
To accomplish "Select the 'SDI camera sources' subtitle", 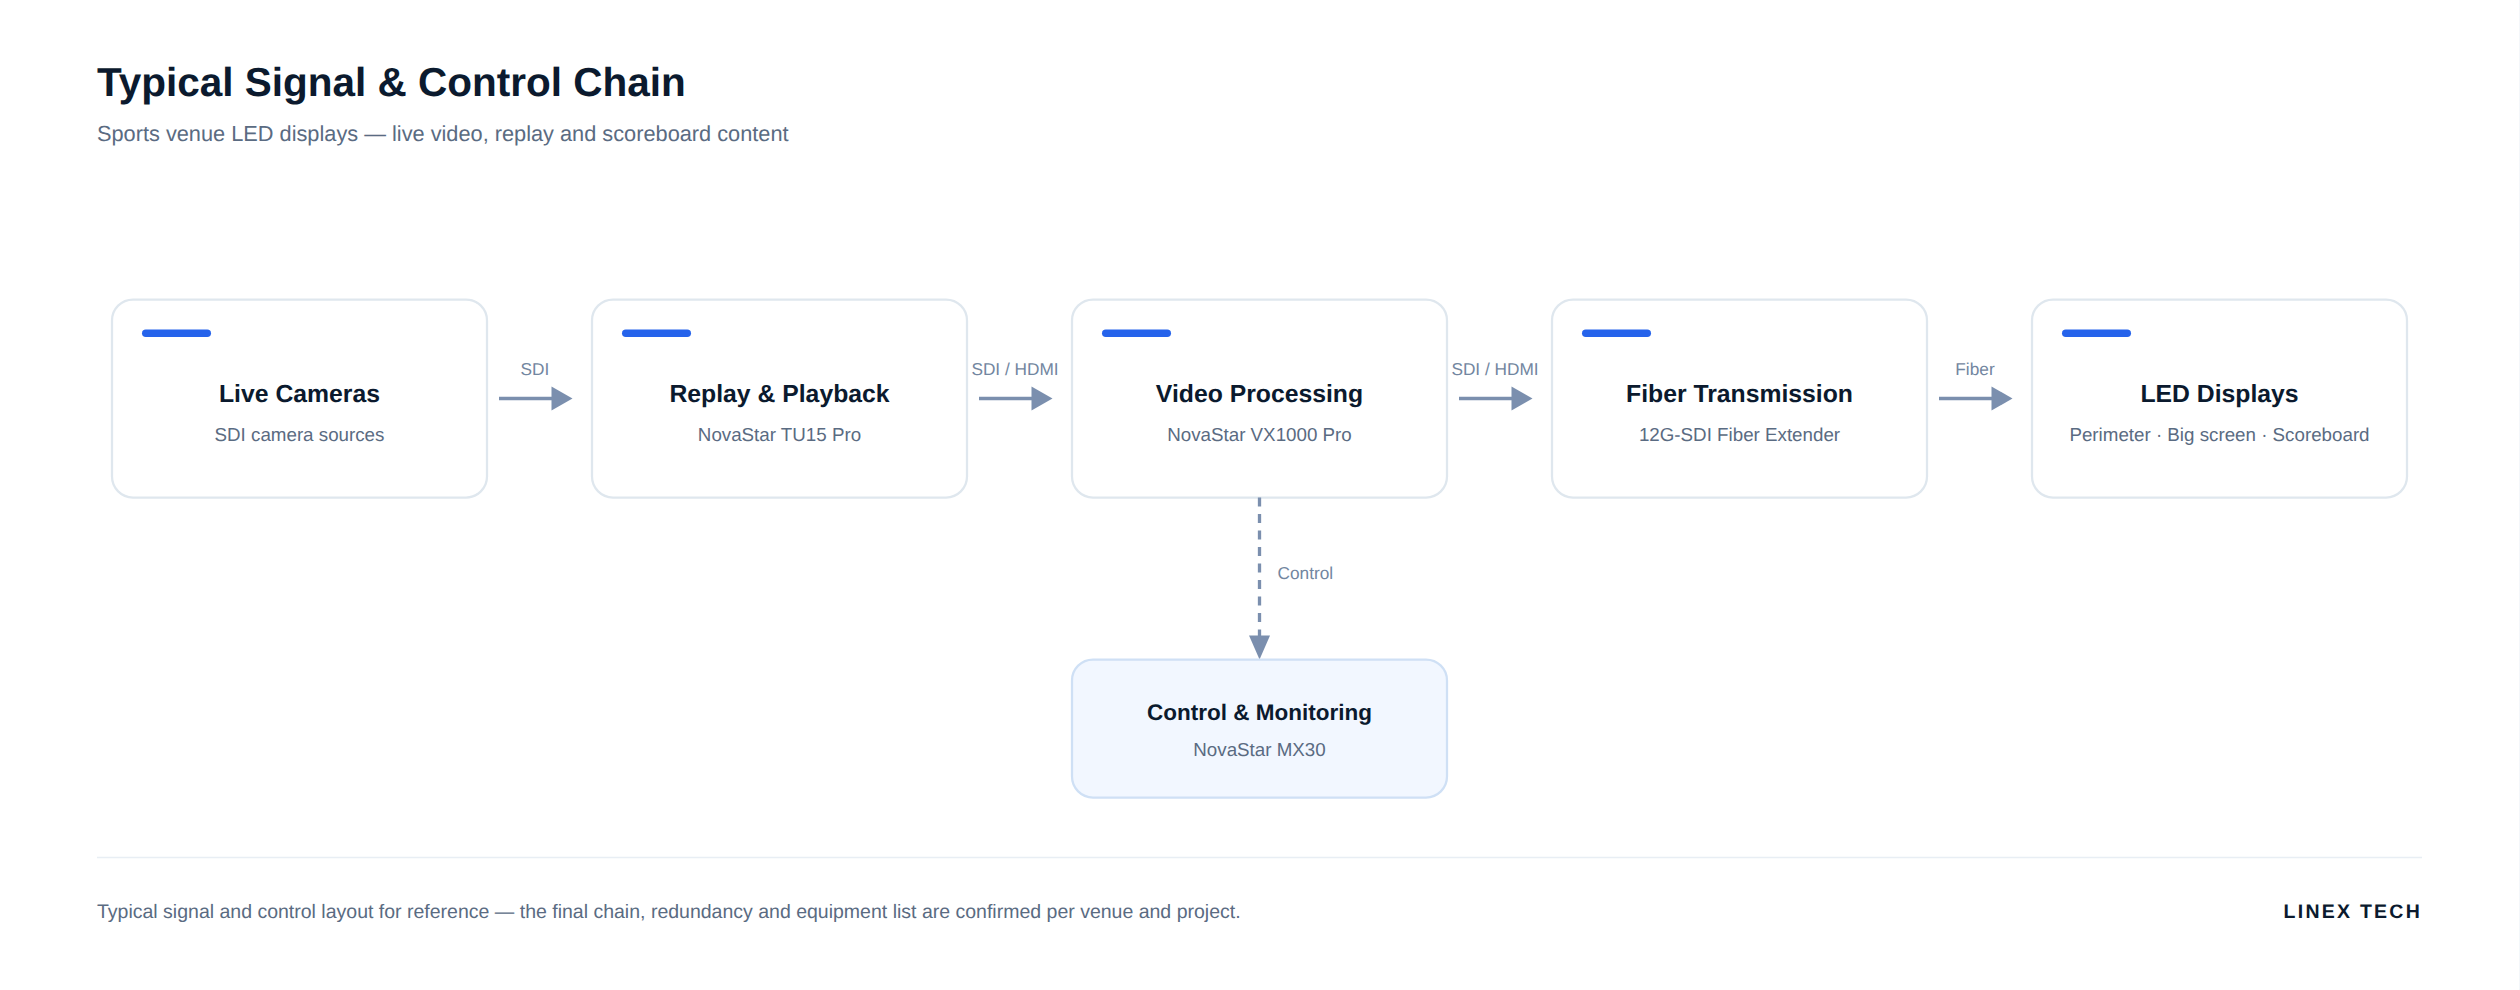I will click(299, 435).
